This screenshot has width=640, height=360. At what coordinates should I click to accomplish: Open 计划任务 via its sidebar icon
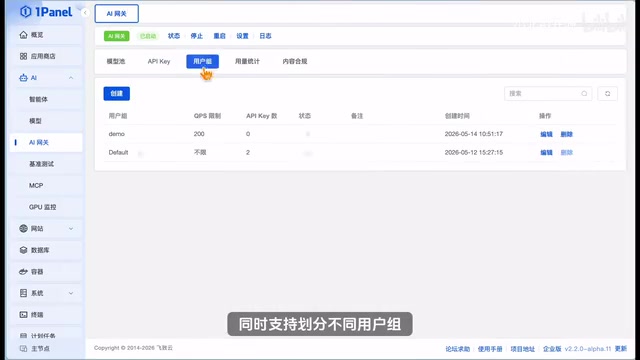(x=23, y=336)
